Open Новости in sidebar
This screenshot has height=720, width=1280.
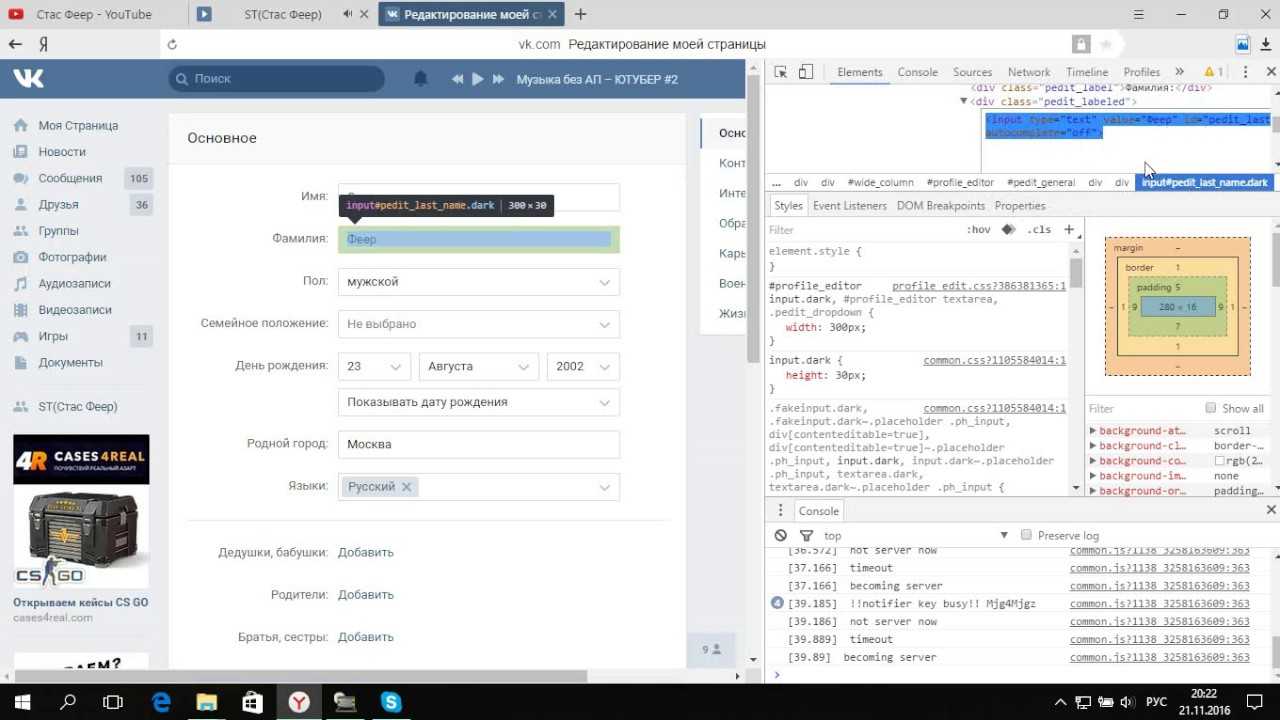tap(62, 151)
